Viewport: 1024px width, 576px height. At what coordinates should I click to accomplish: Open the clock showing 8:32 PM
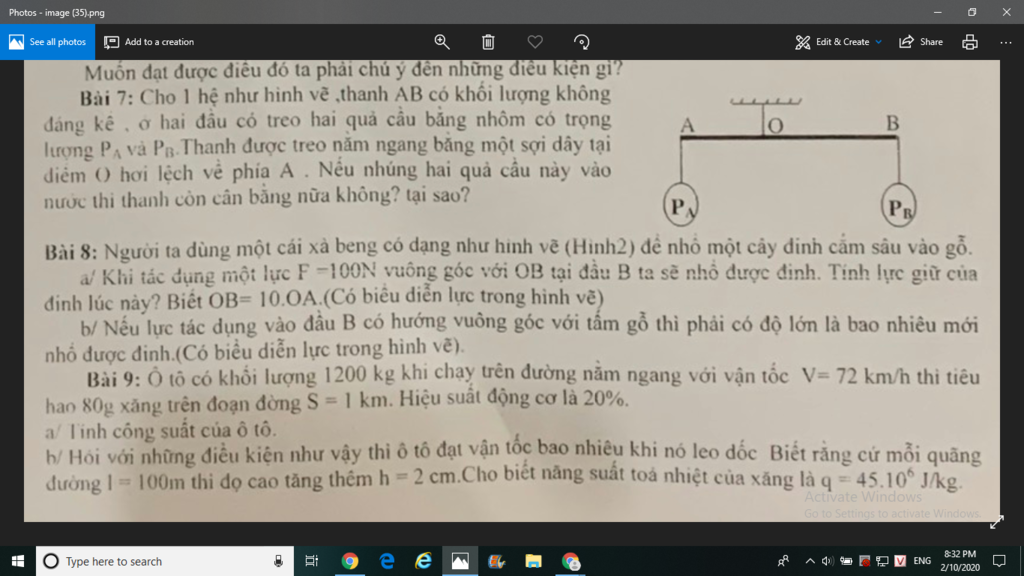coord(959,561)
